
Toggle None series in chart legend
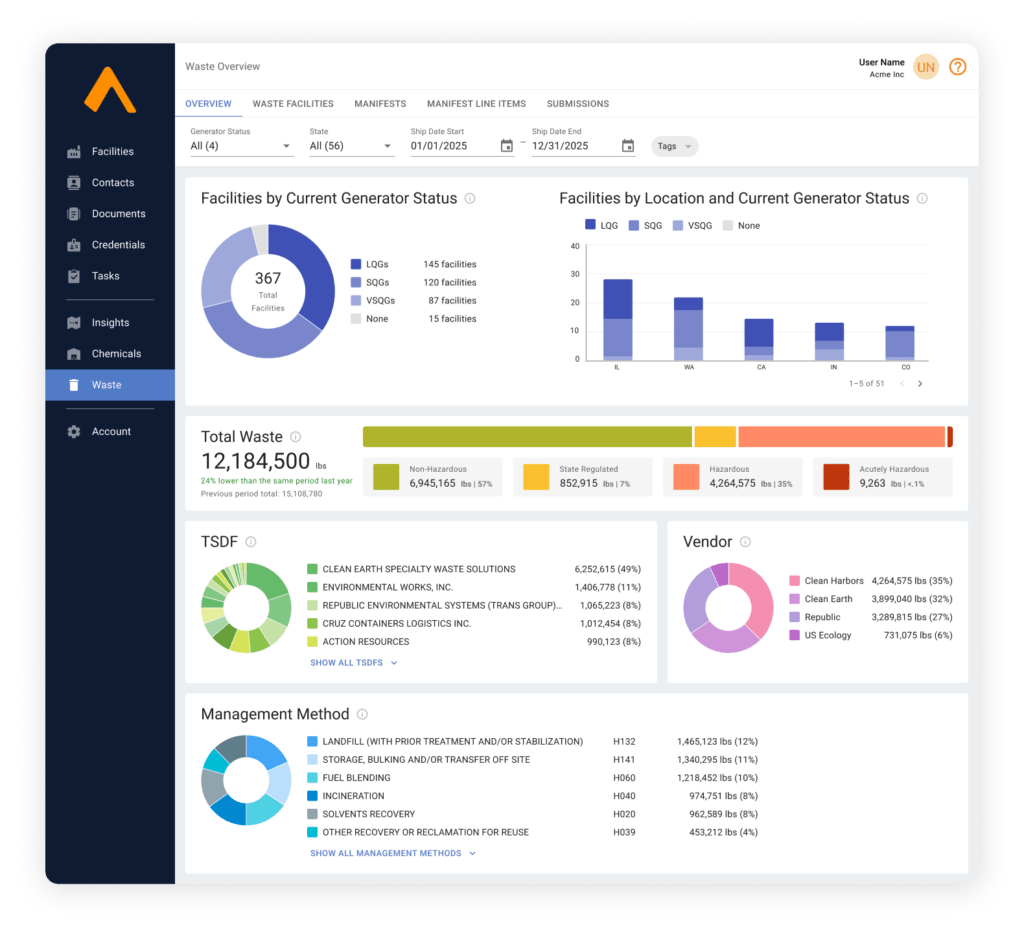pyautogui.click(x=740, y=226)
